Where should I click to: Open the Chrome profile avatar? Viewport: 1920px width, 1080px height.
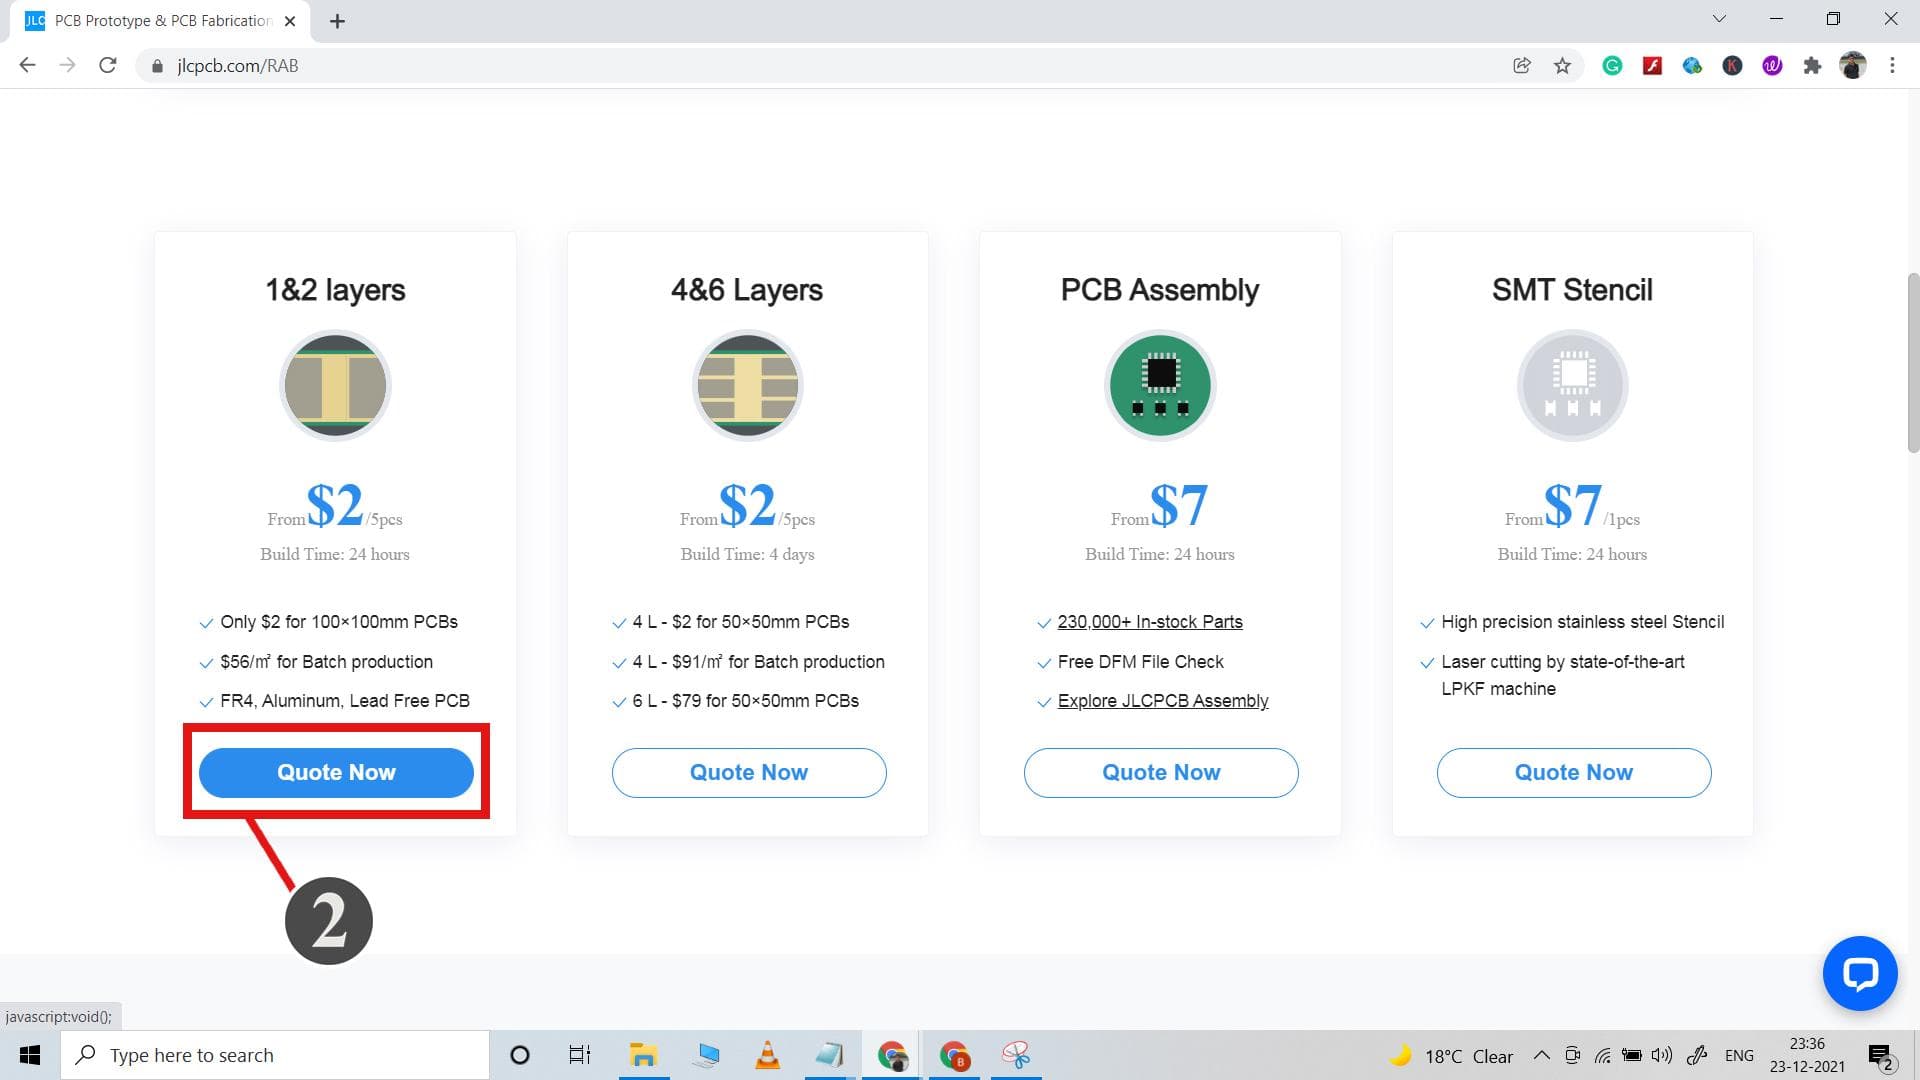click(x=1853, y=65)
